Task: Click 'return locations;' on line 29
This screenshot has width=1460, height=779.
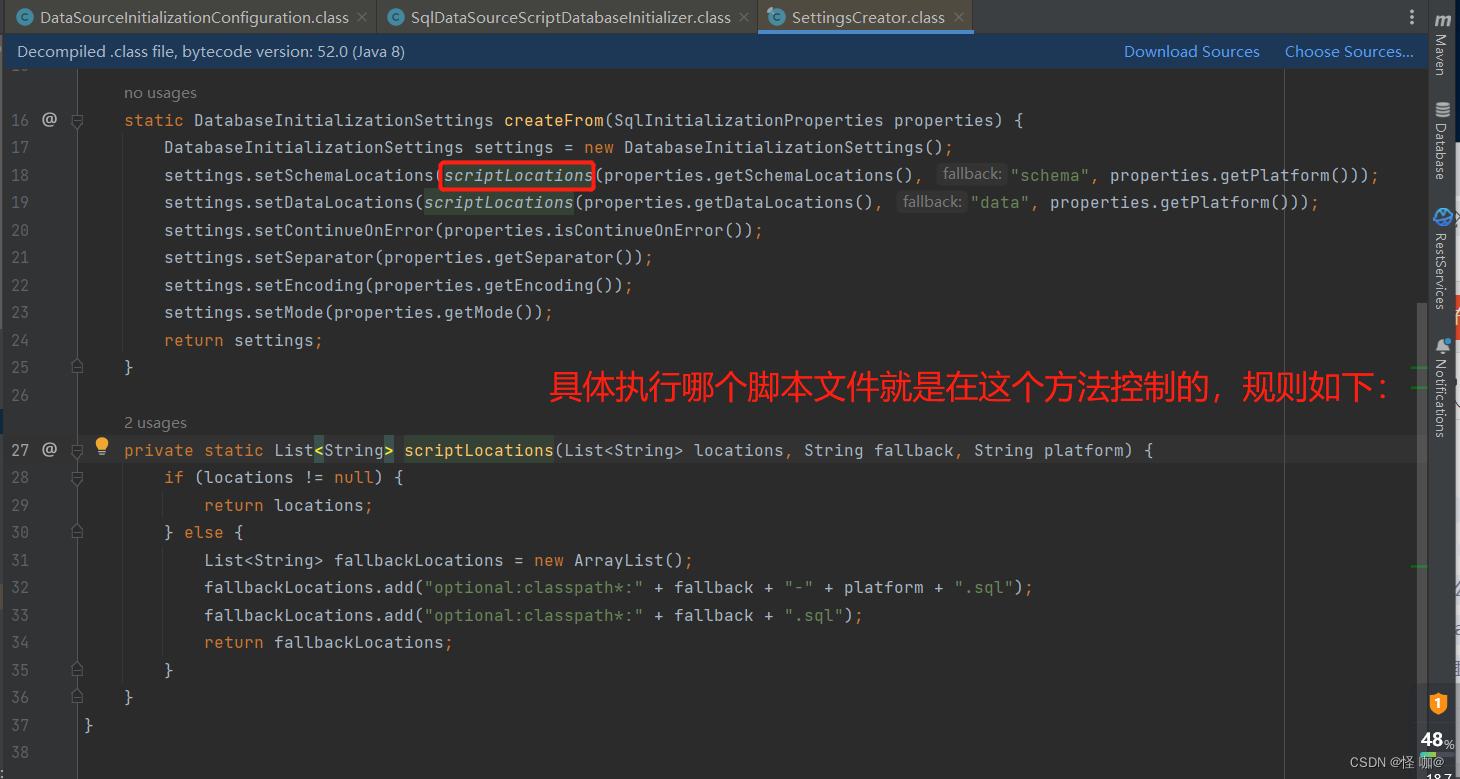Action: click(x=288, y=506)
